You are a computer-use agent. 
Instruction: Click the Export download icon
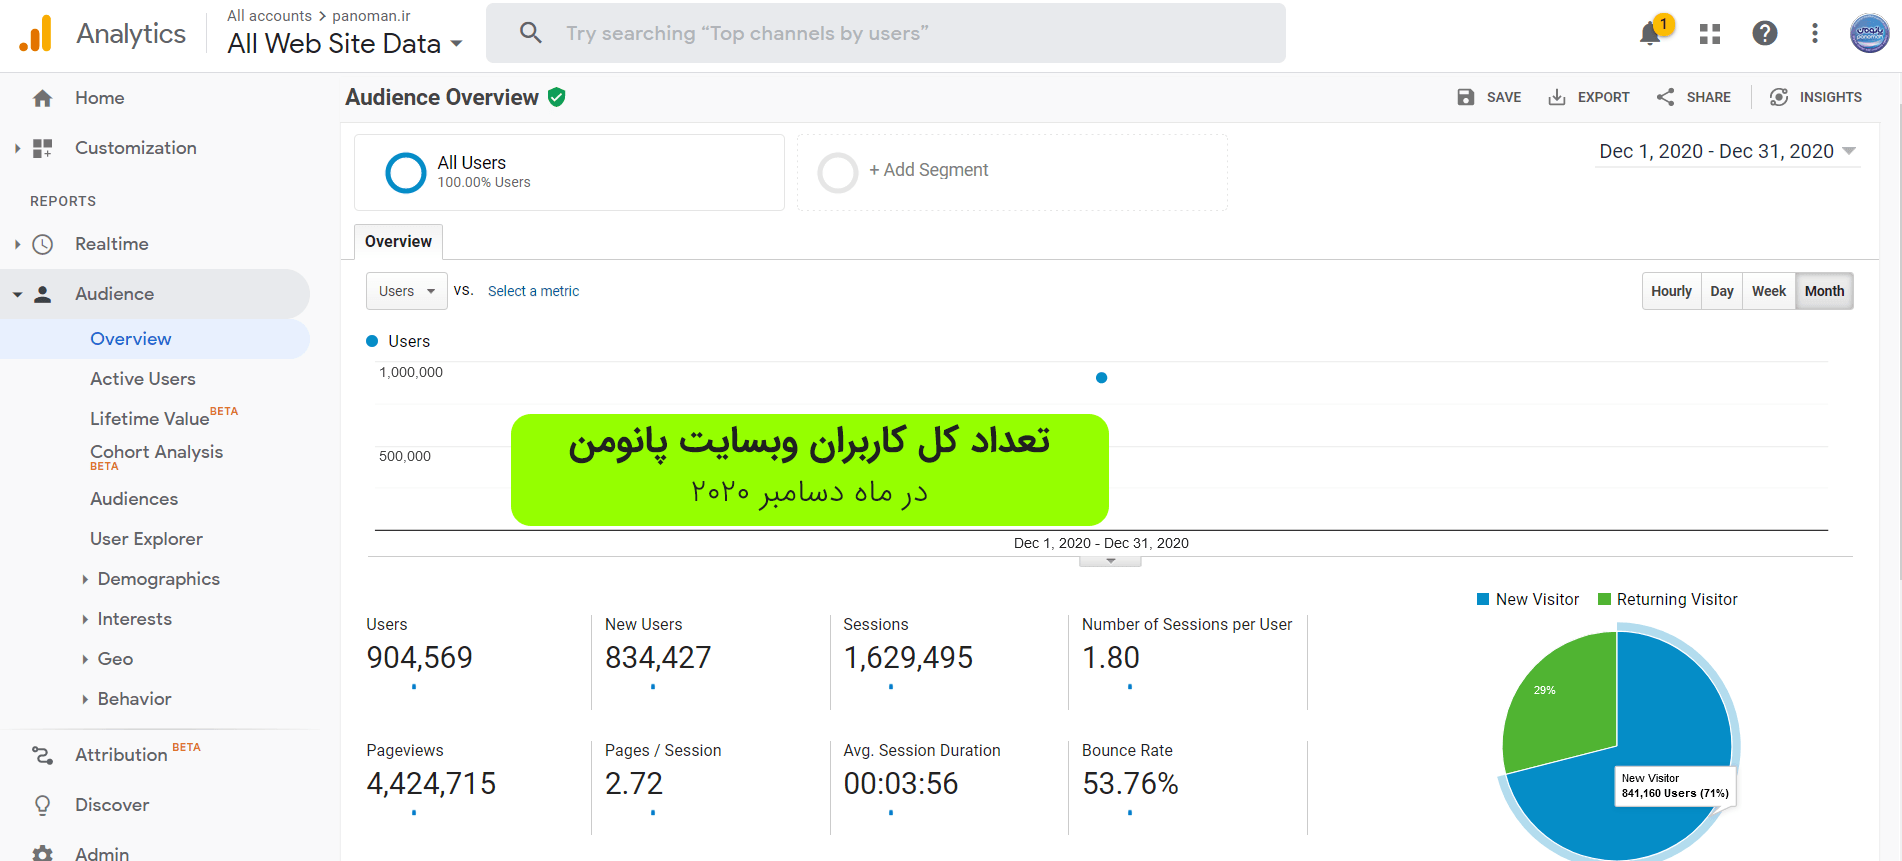click(1557, 97)
